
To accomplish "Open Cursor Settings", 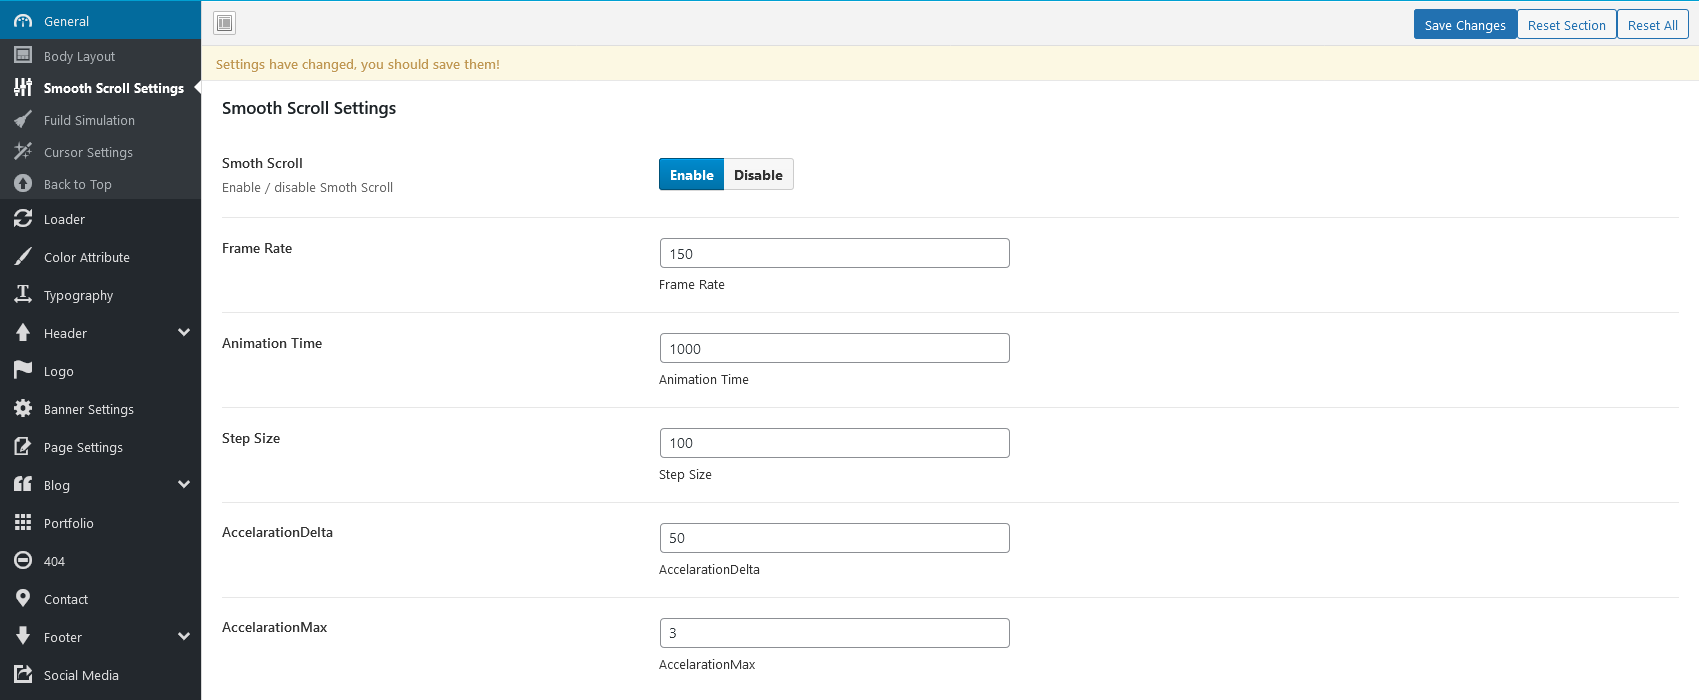I will tap(100, 152).
